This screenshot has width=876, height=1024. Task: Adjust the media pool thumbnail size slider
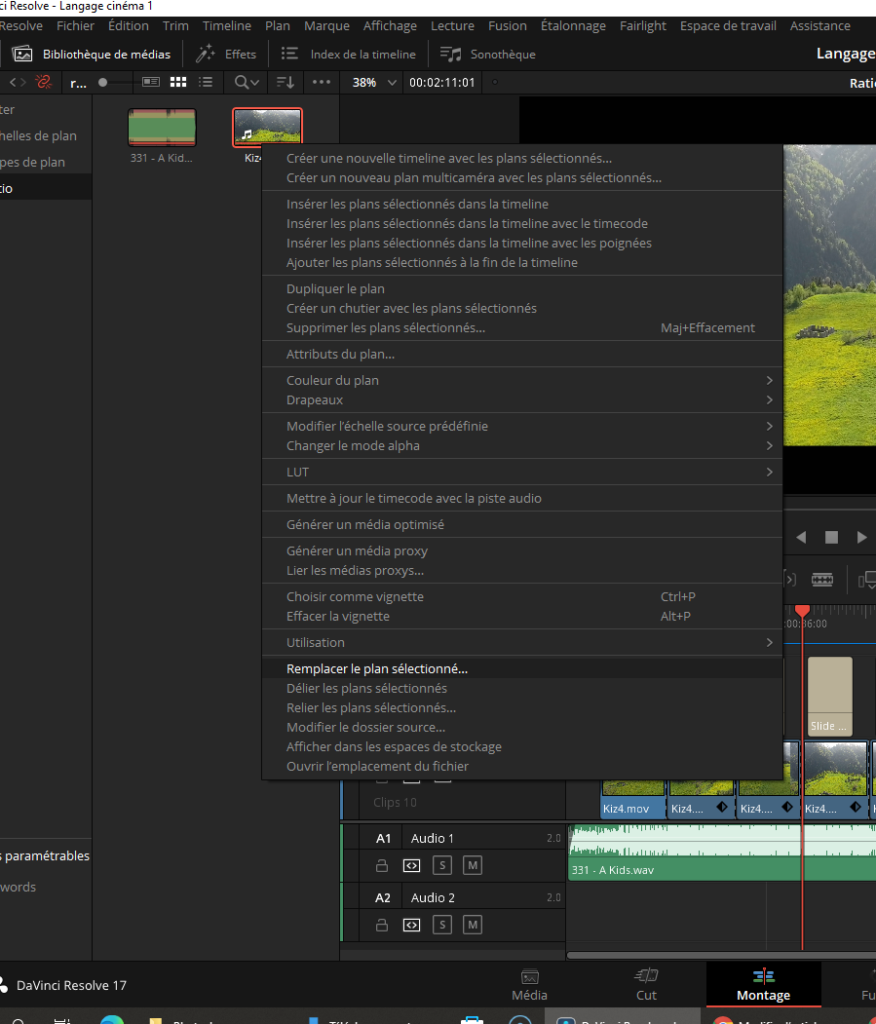(x=103, y=82)
